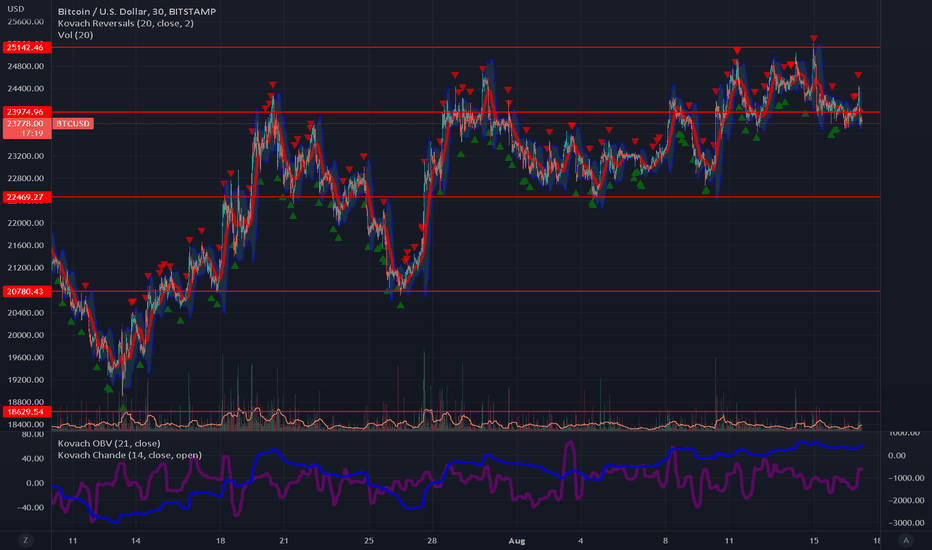This screenshot has height=550, width=932.
Task: Click the timezone Z button at bottom left
Action: tap(25, 540)
